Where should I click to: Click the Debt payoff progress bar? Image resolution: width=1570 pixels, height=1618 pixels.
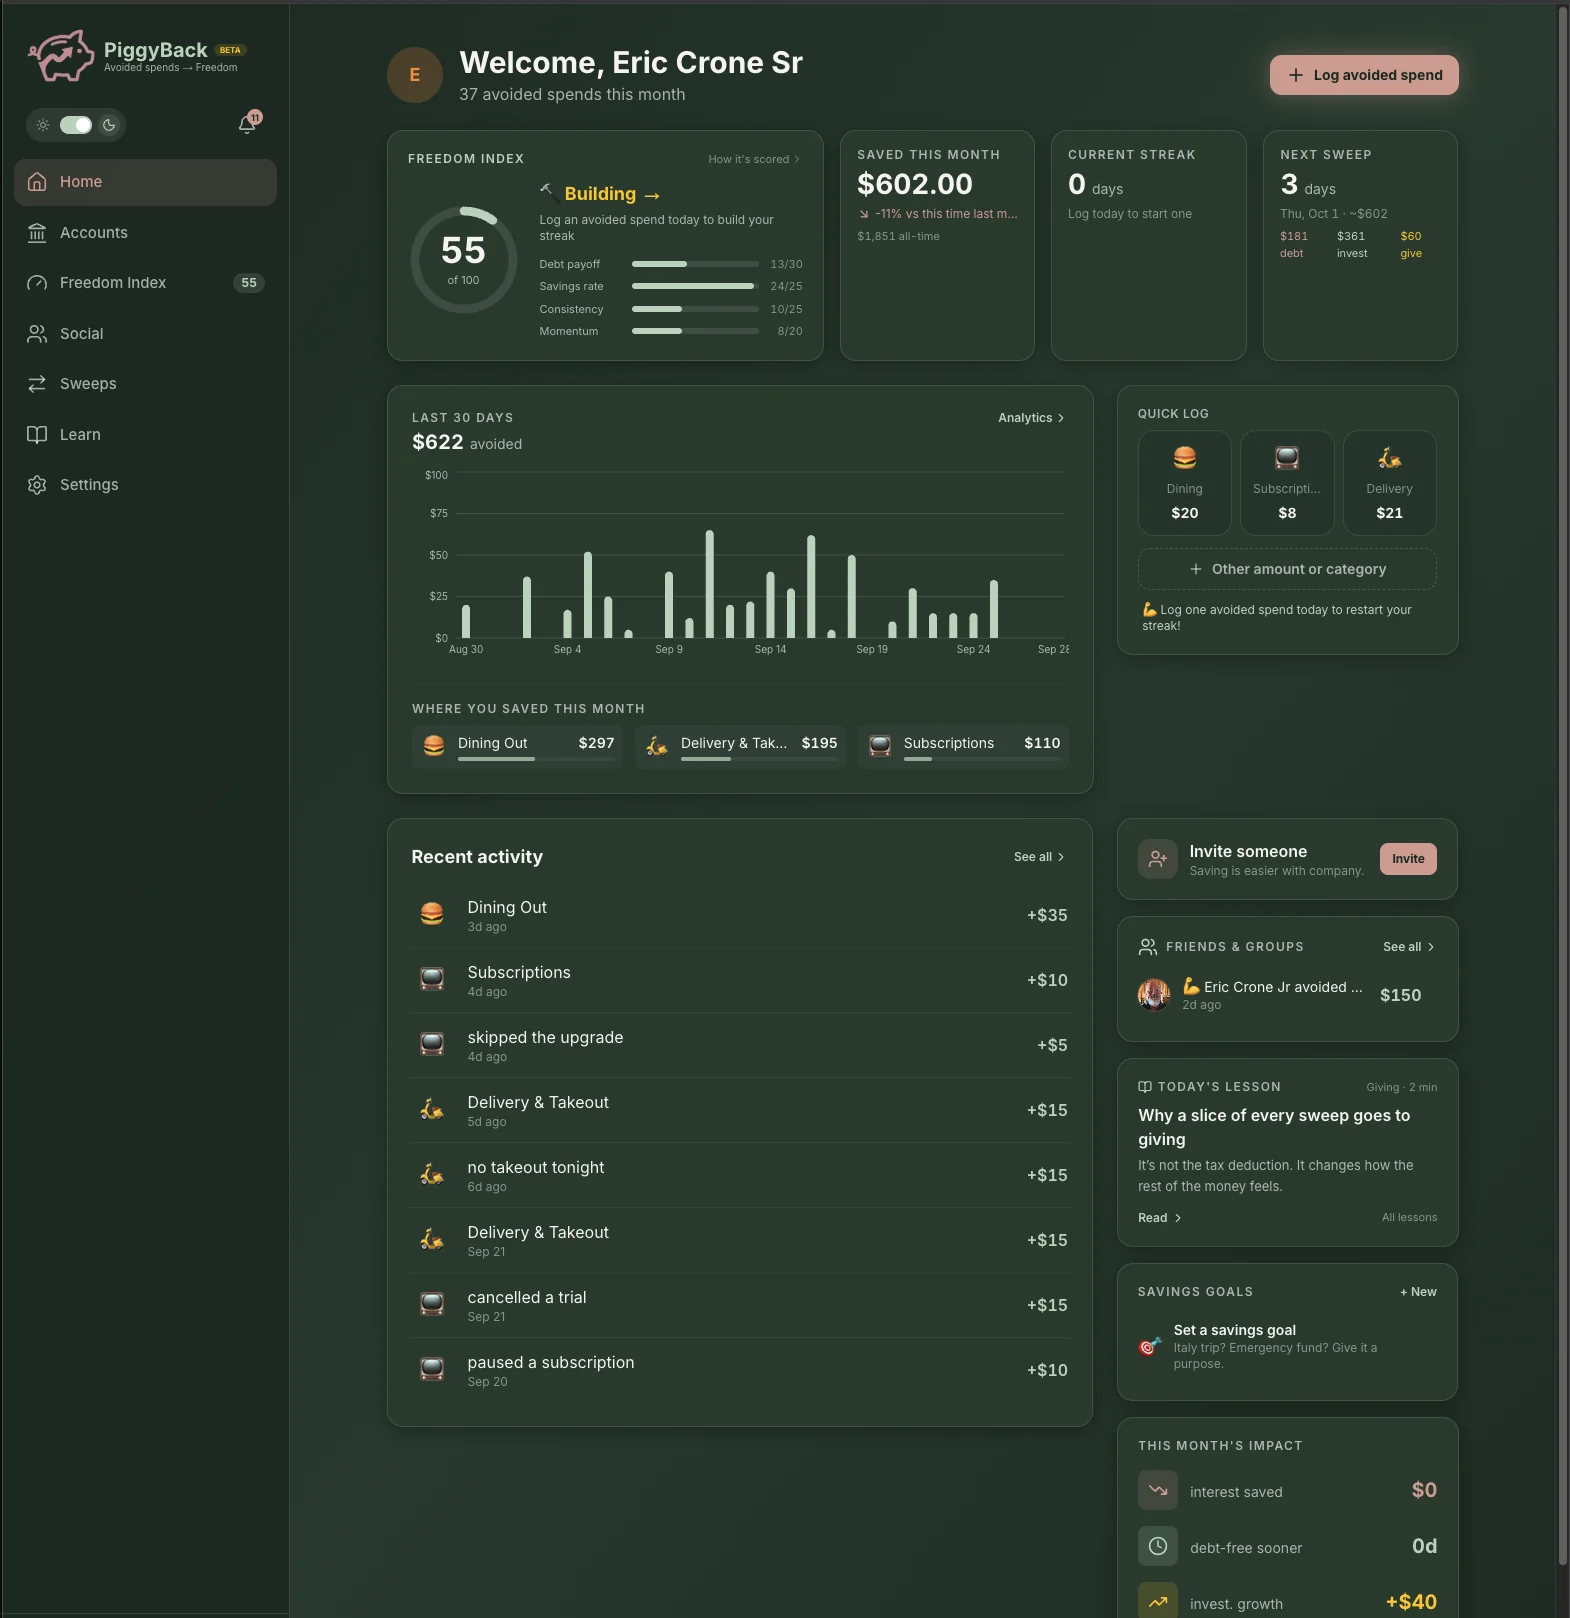point(695,264)
